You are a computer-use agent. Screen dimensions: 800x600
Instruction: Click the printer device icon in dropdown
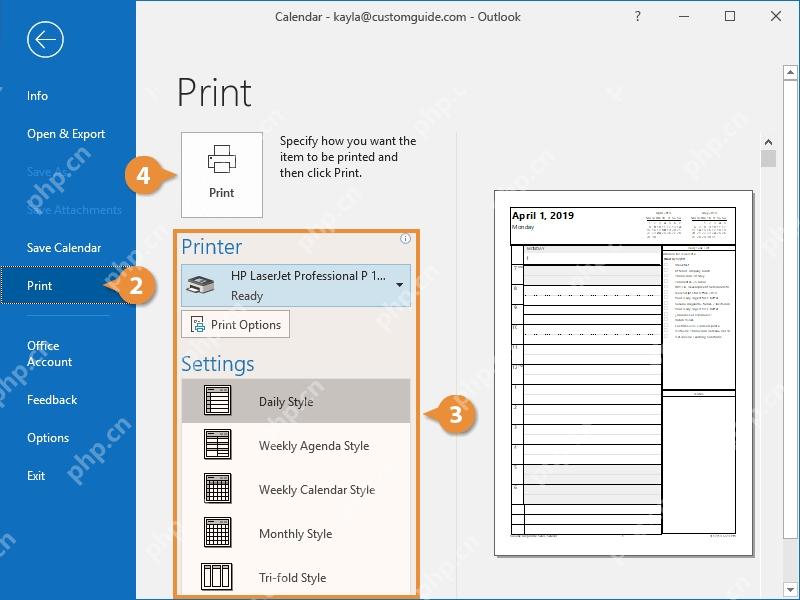click(x=201, y=285)
